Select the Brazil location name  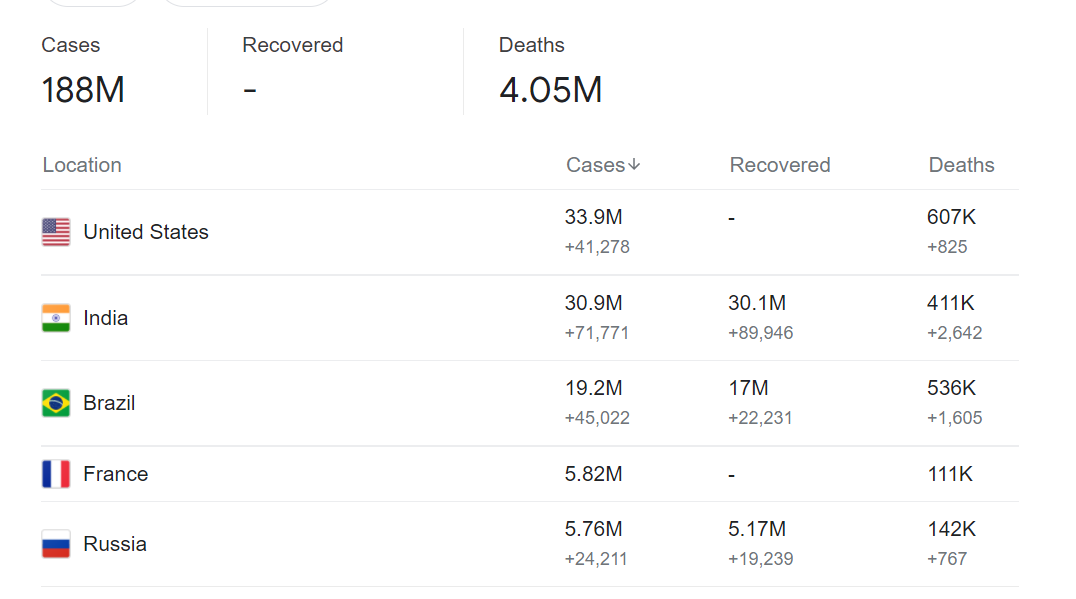coord(108,403)
